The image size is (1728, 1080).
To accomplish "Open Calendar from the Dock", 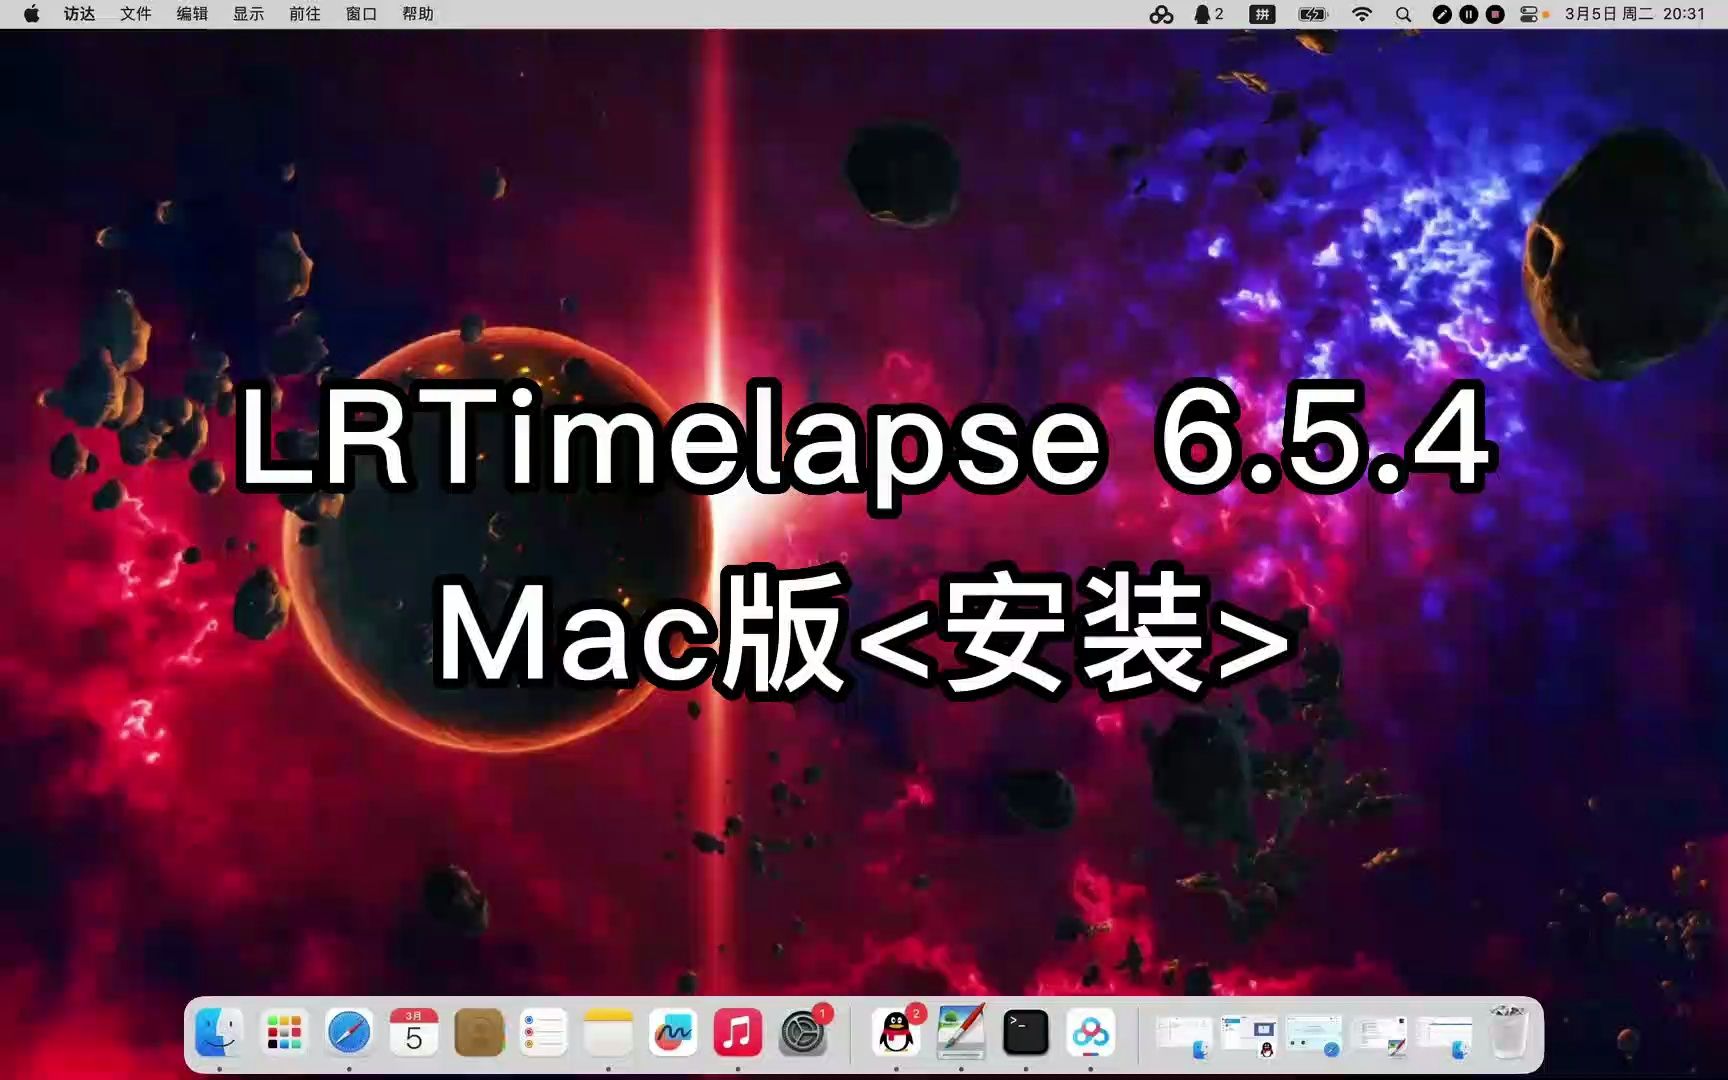I will tap(414, 1032).
